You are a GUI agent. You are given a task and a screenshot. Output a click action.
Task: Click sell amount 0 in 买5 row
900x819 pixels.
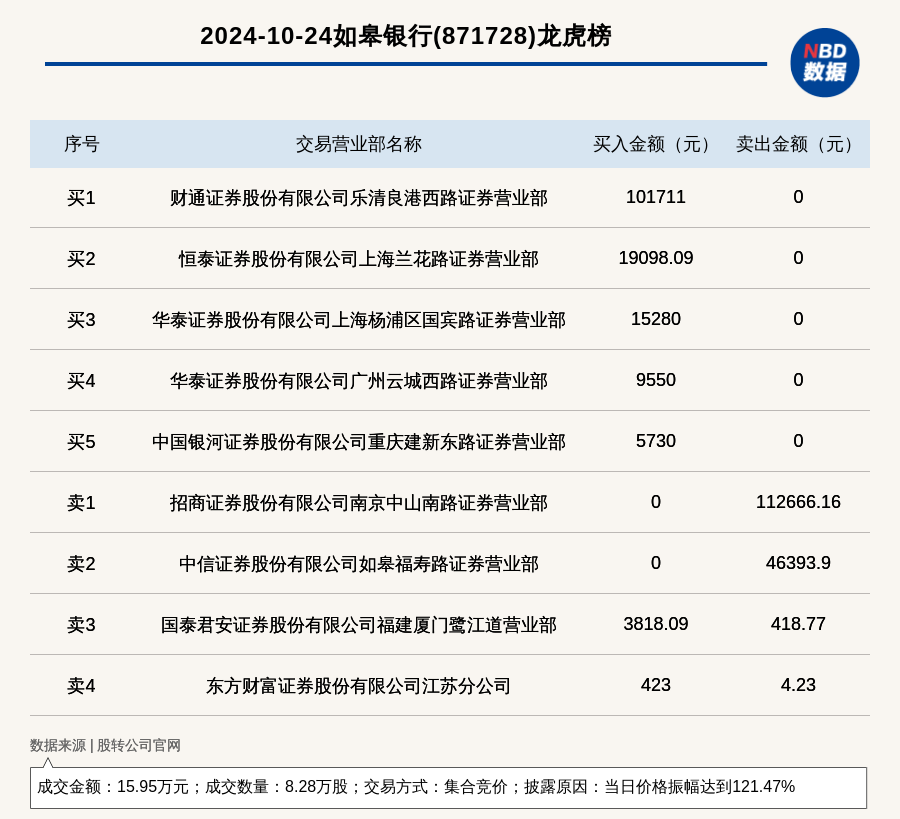click(x=798, y=441)
